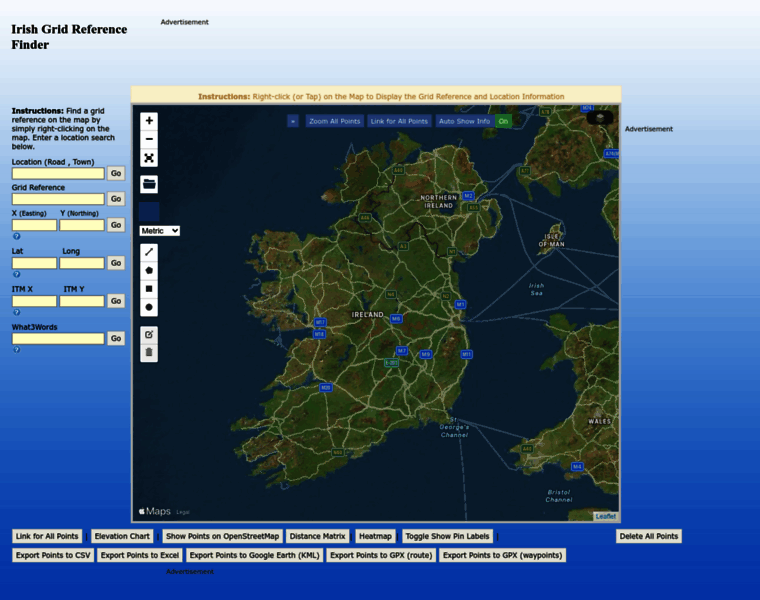Screen dimensions: 760x600
Task: Click the dark blue color swatch
Action: coord(149,212)
